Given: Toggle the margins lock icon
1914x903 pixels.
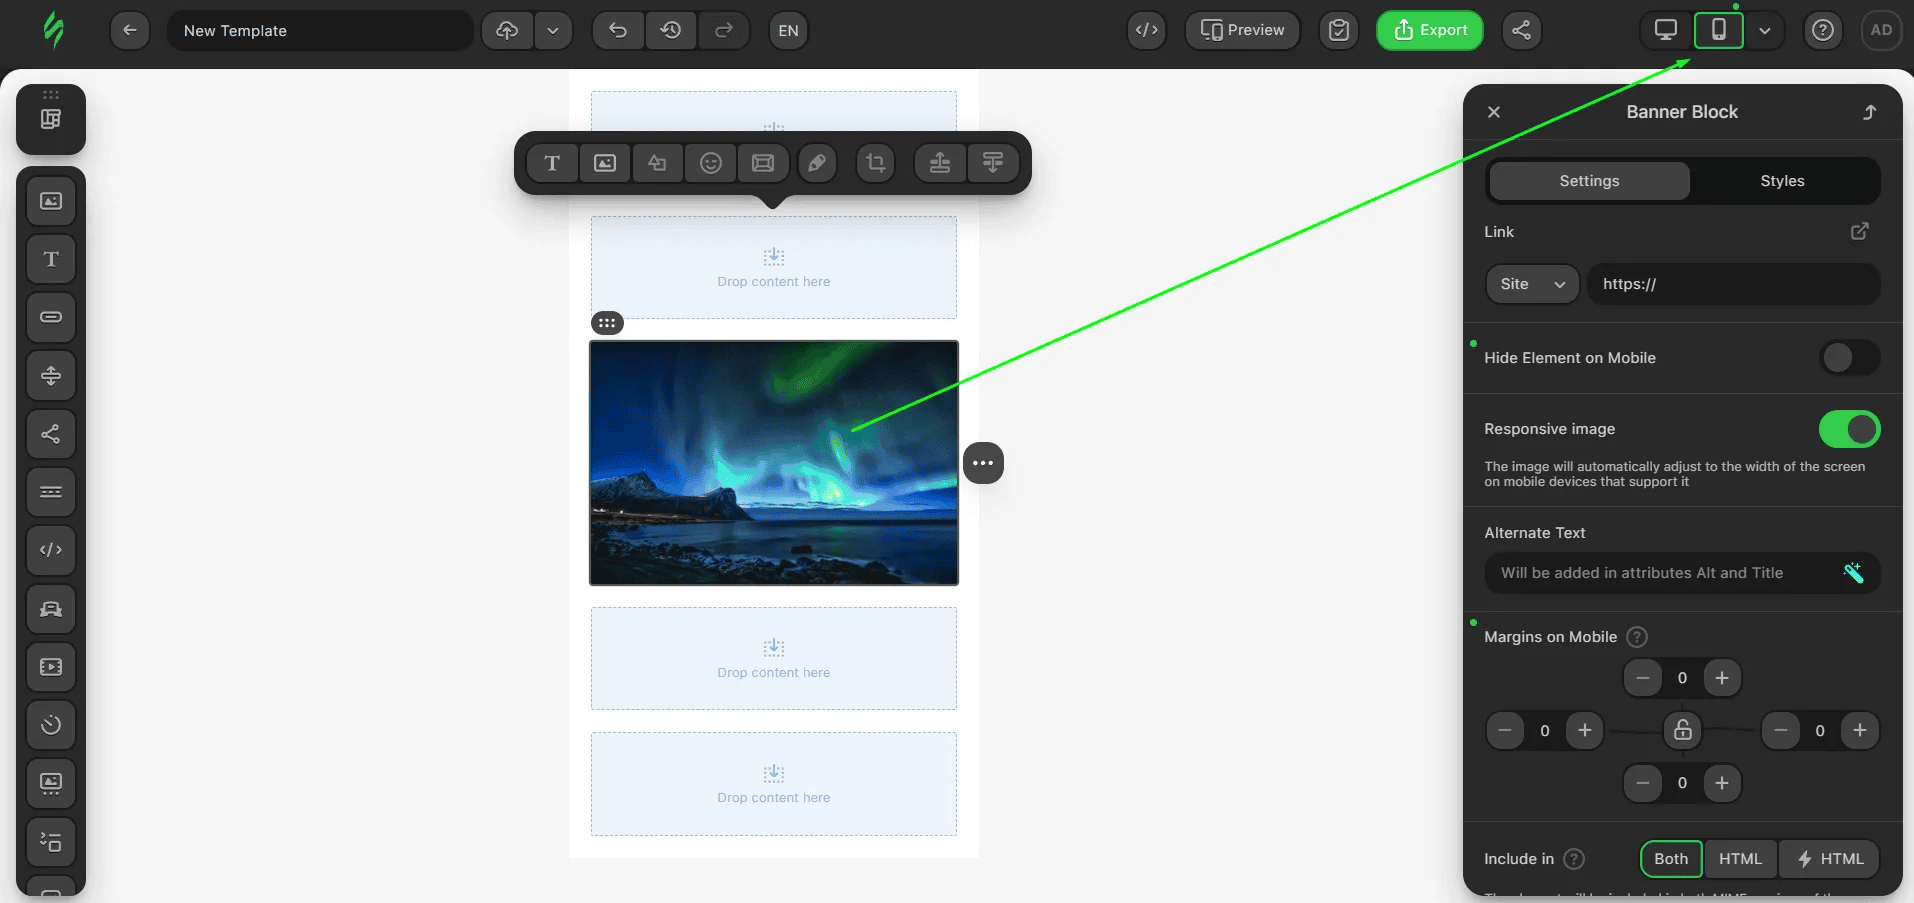Looking at the screenshot, I should click(x=1683, y=730).
